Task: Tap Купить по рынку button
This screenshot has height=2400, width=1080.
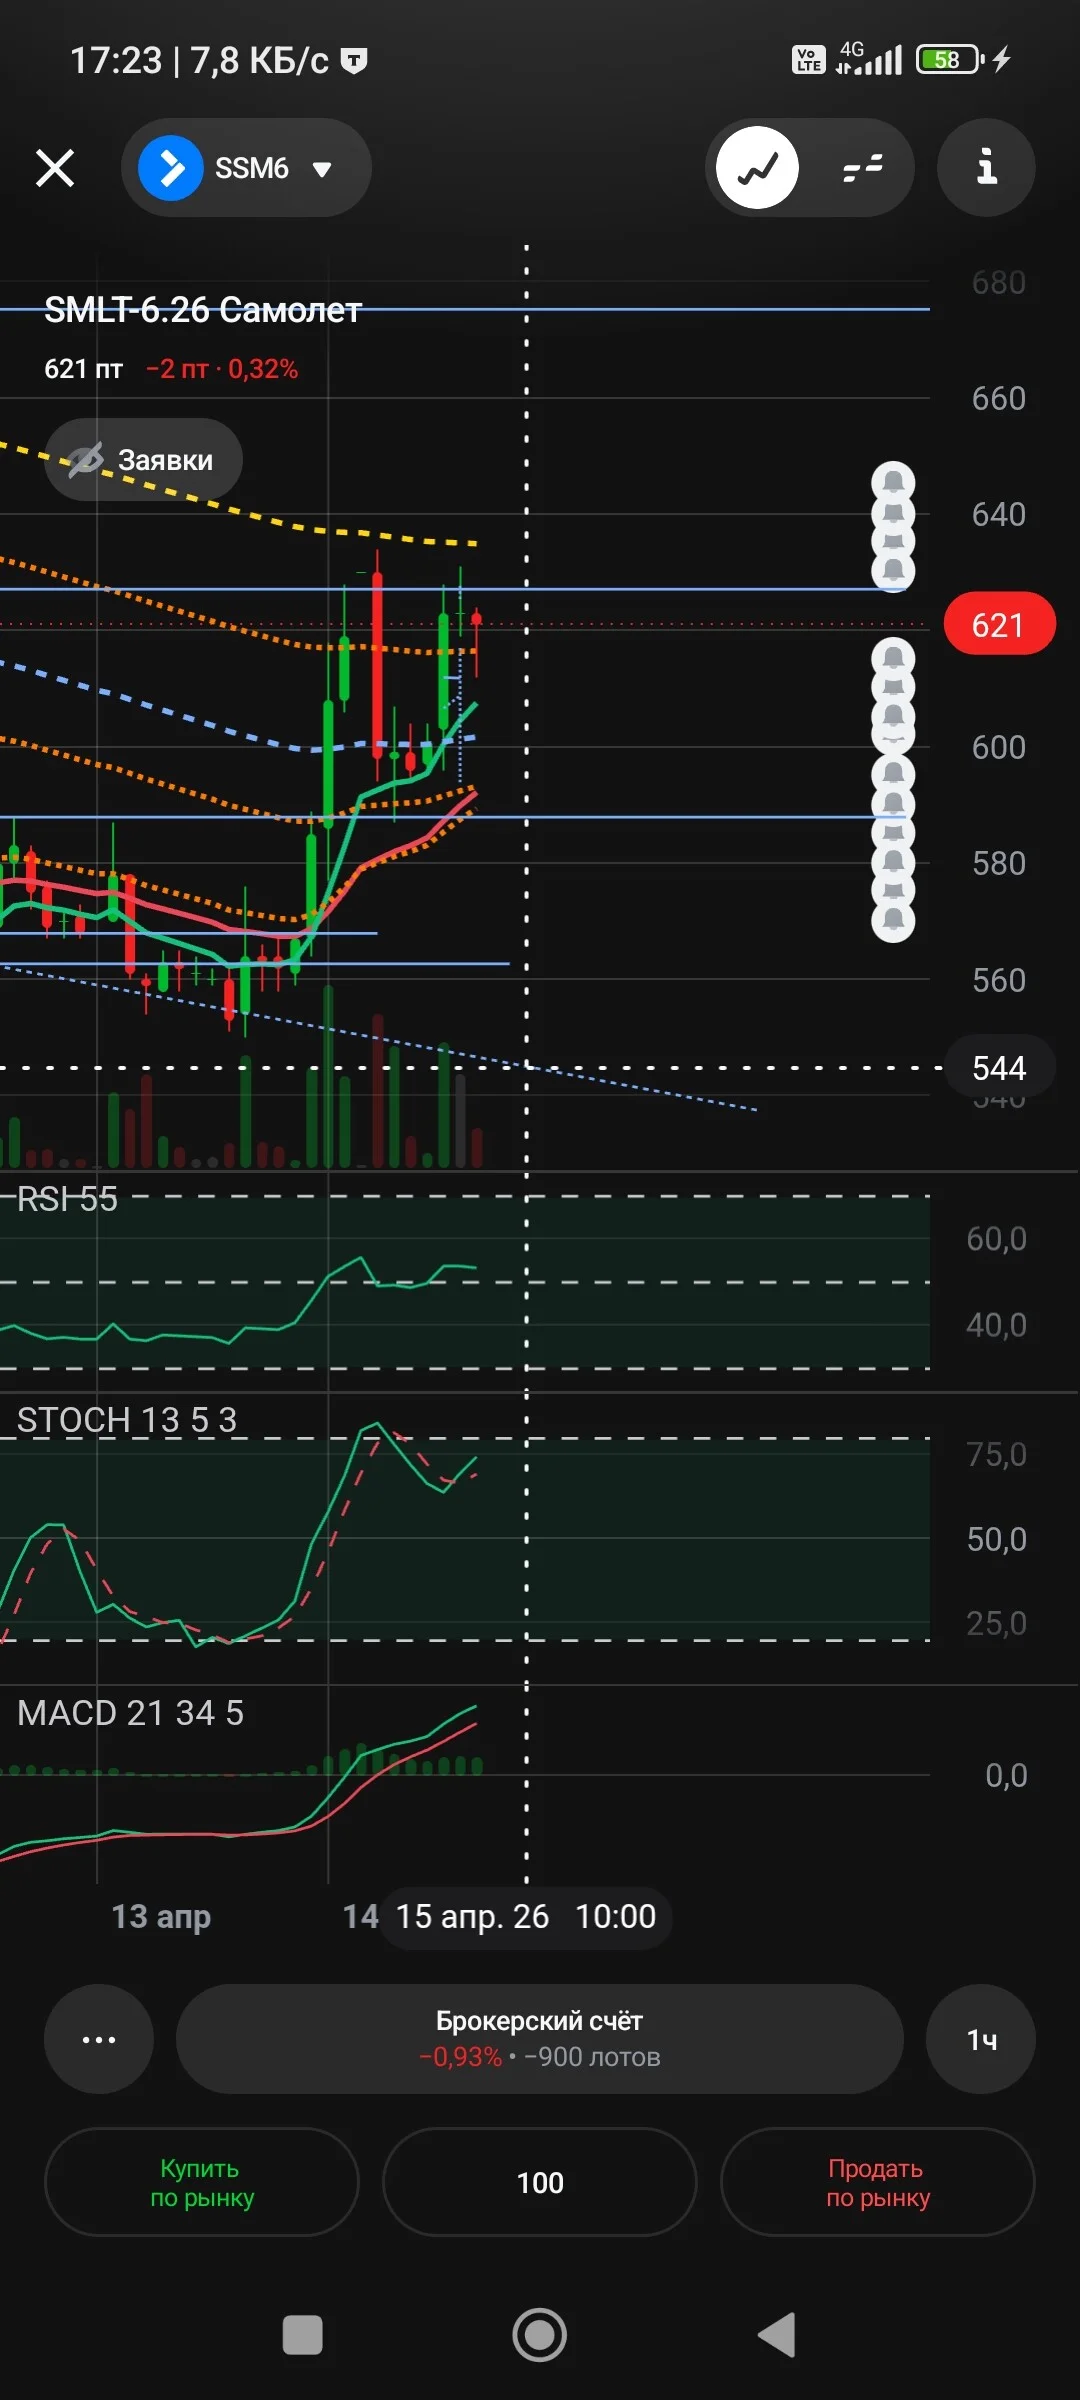Action: click(202, 2183)
